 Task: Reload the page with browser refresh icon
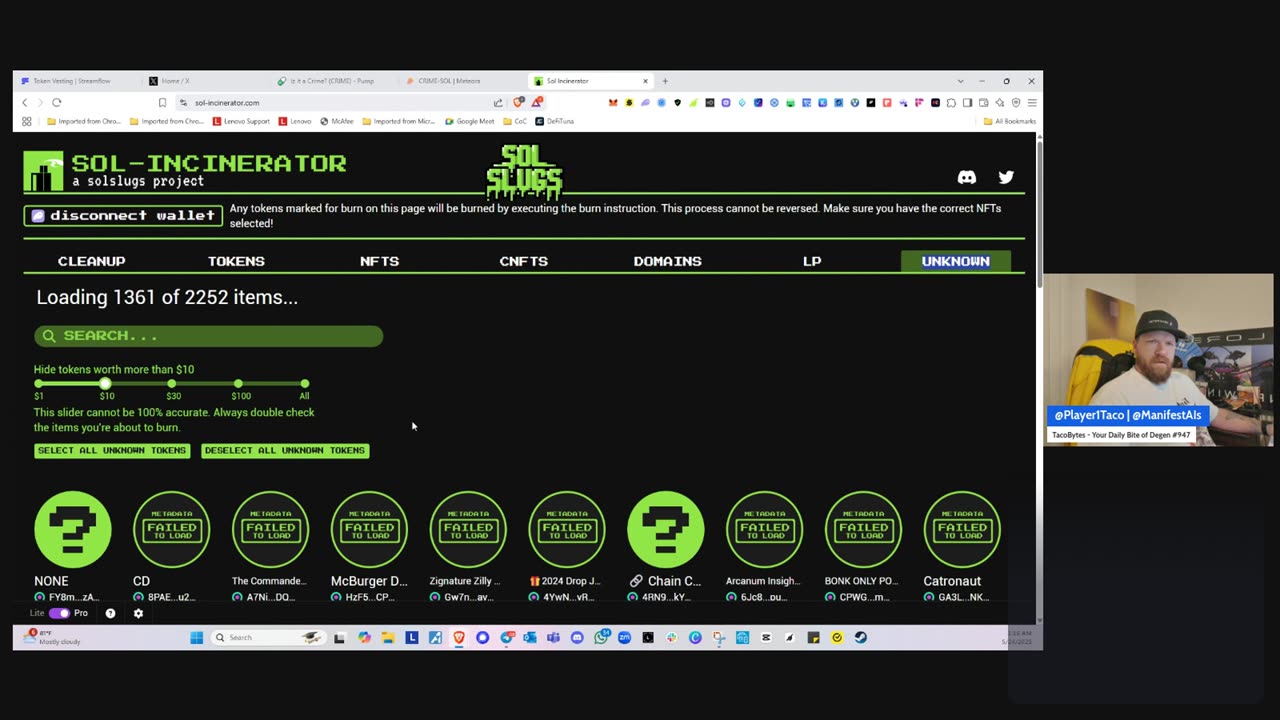[x=57, y=102]
